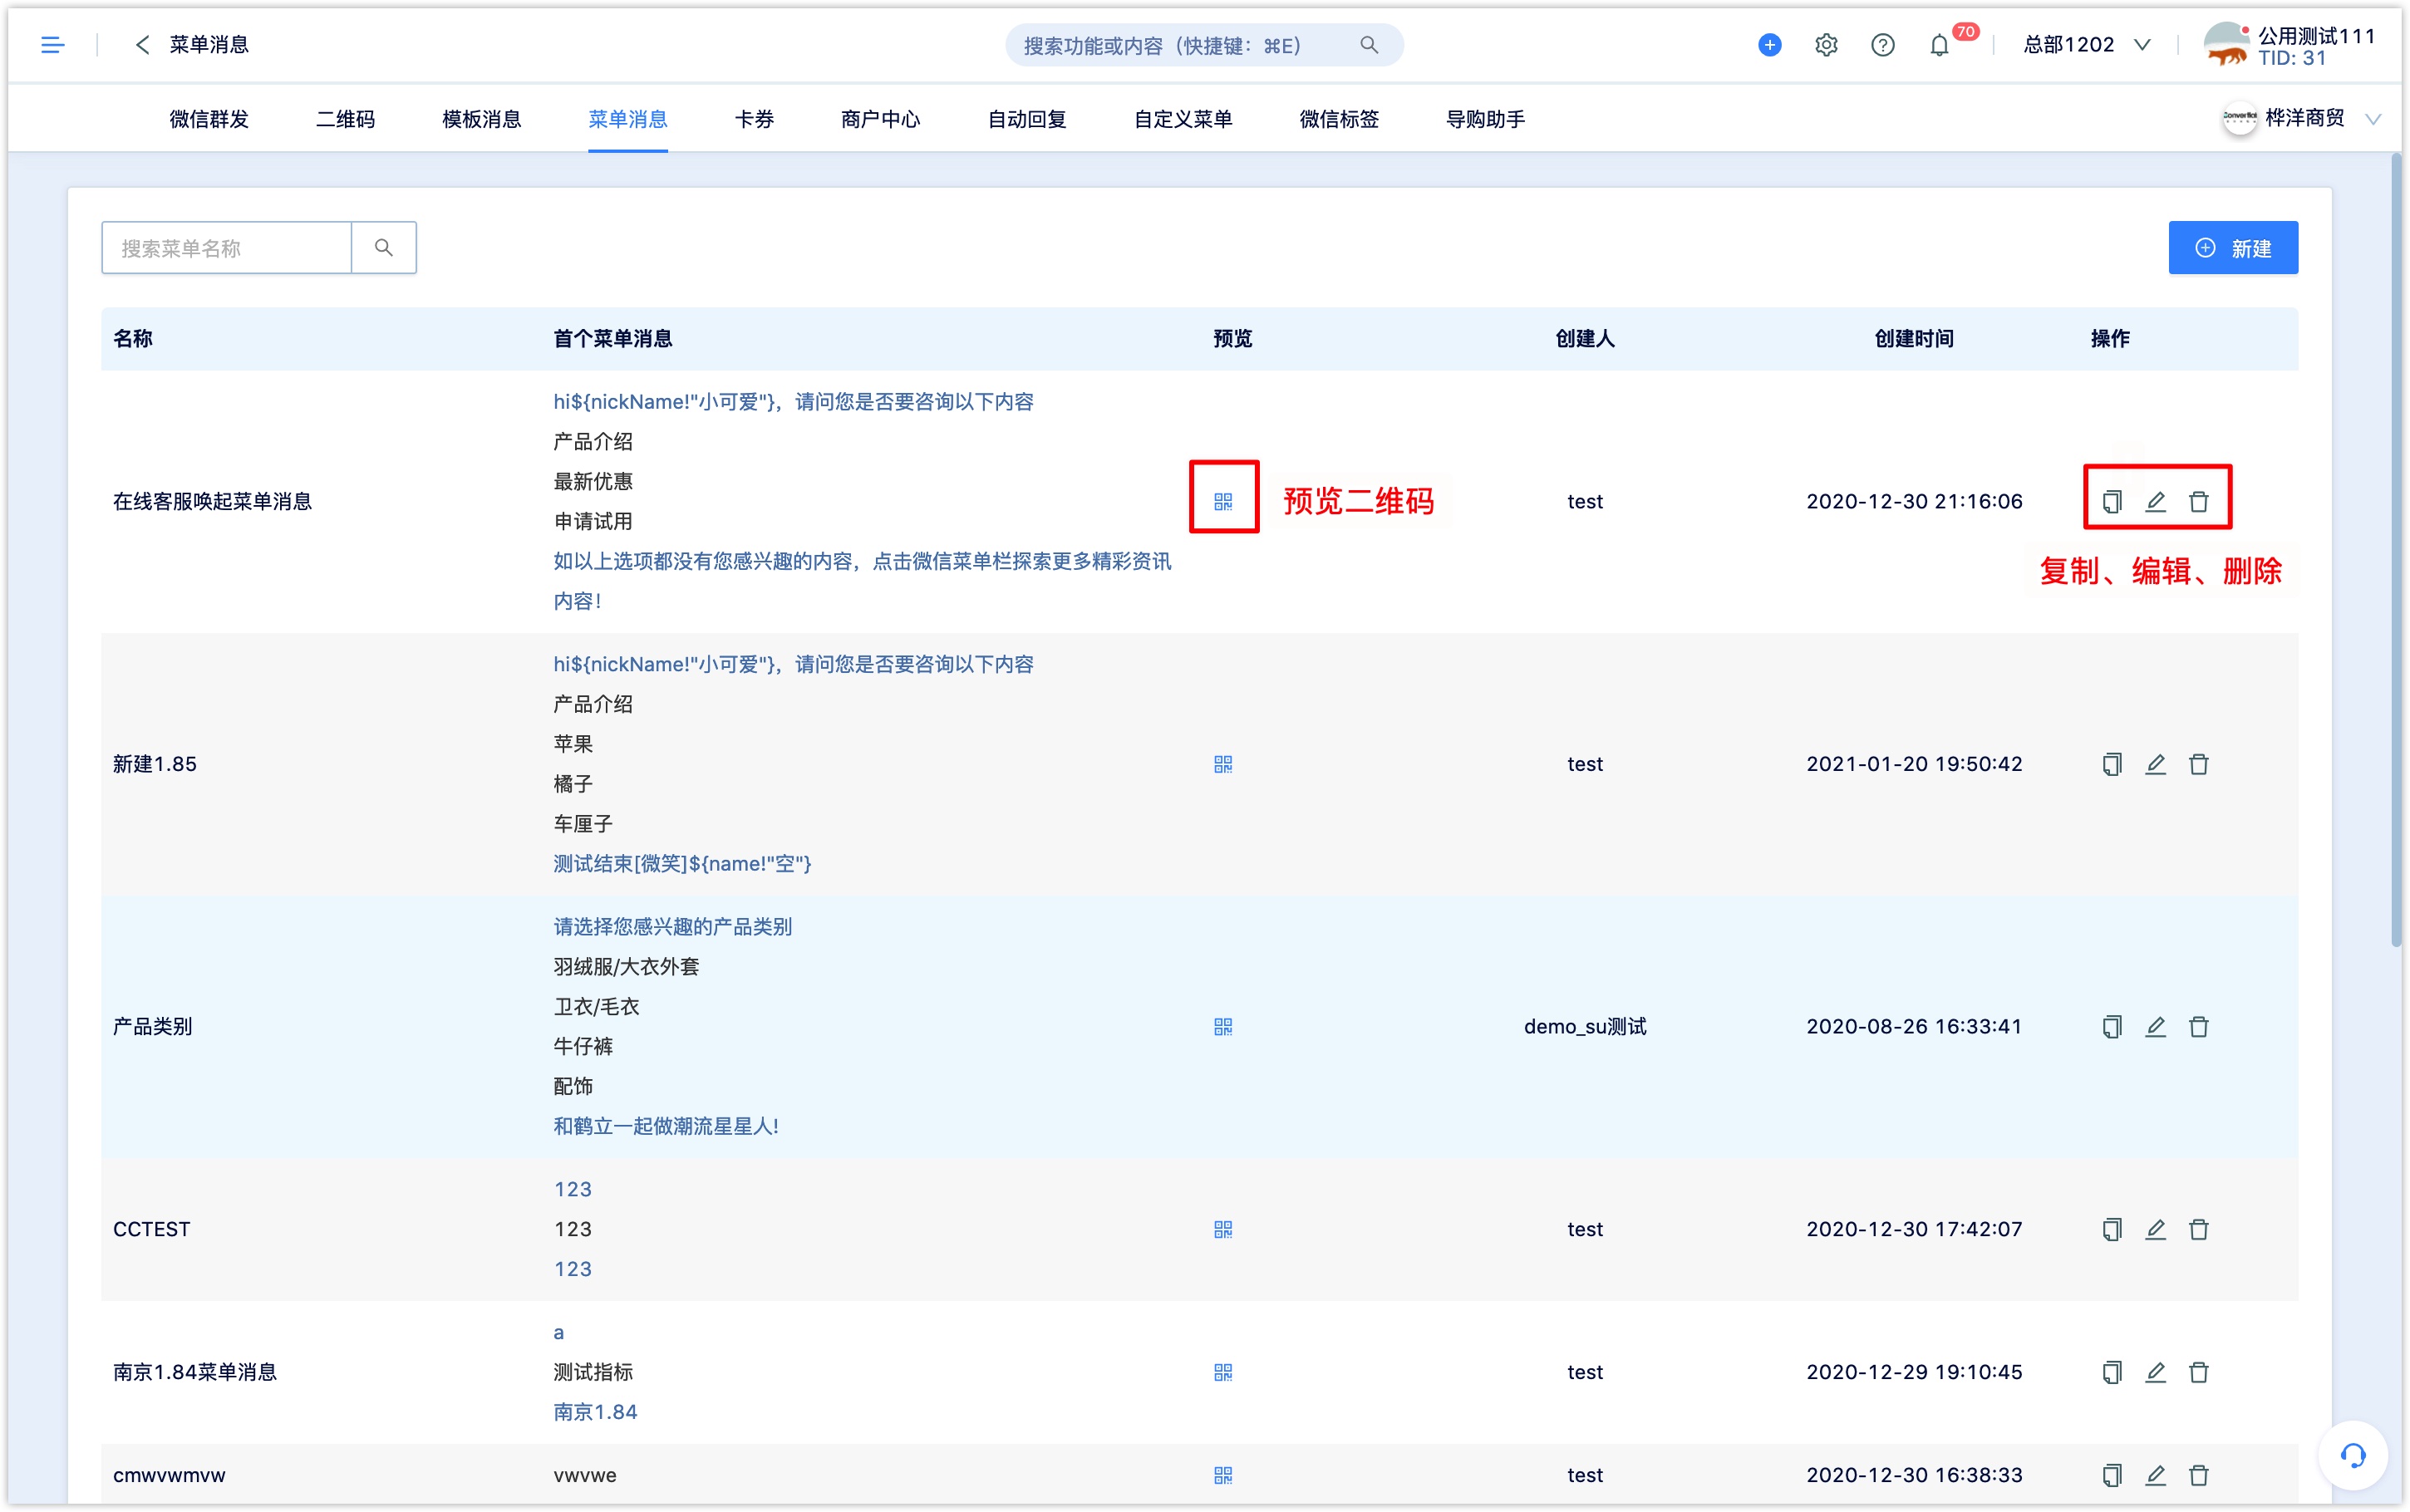Edit the 南京1.84菜单消息 row

pos(2155,1372)
